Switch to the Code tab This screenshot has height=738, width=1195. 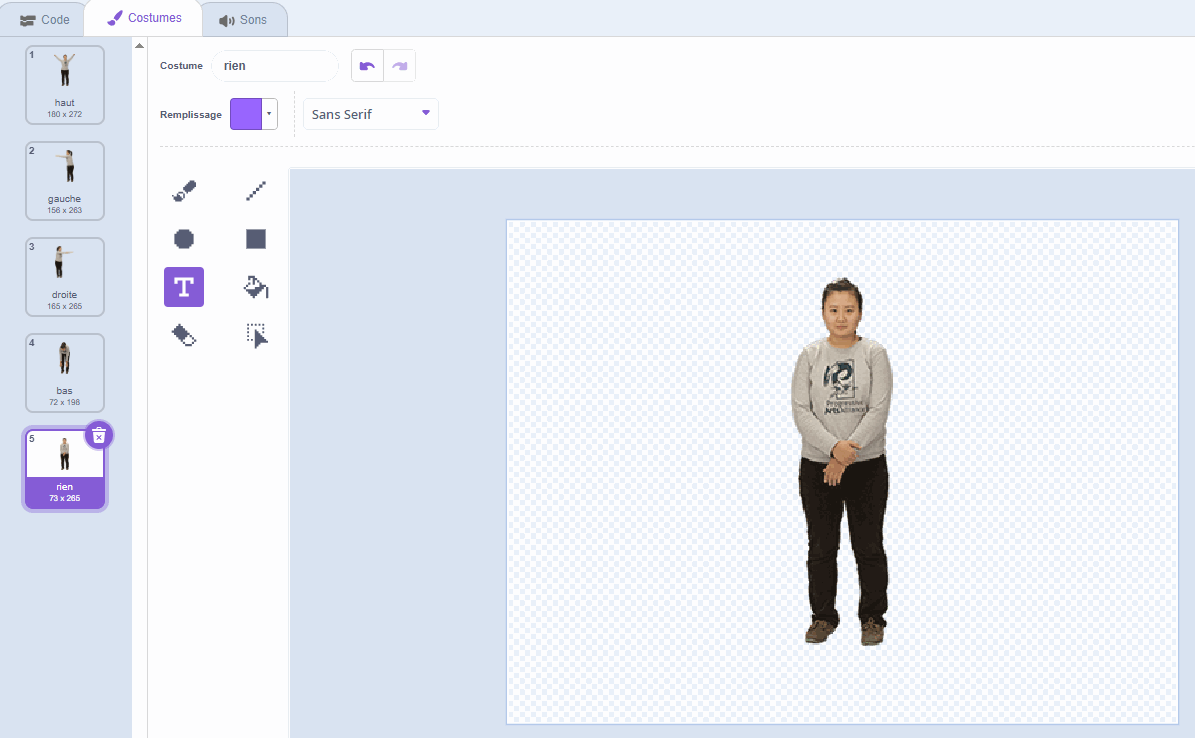point(45,19)
